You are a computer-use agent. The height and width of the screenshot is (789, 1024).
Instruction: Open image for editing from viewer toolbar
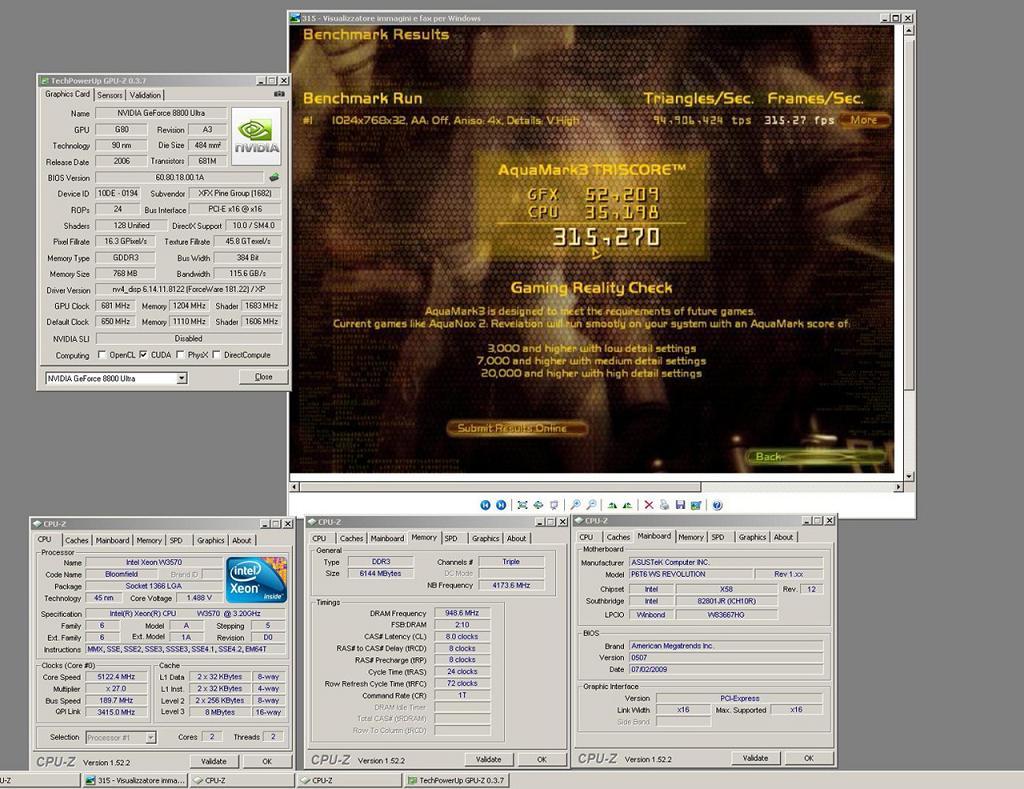696,505
